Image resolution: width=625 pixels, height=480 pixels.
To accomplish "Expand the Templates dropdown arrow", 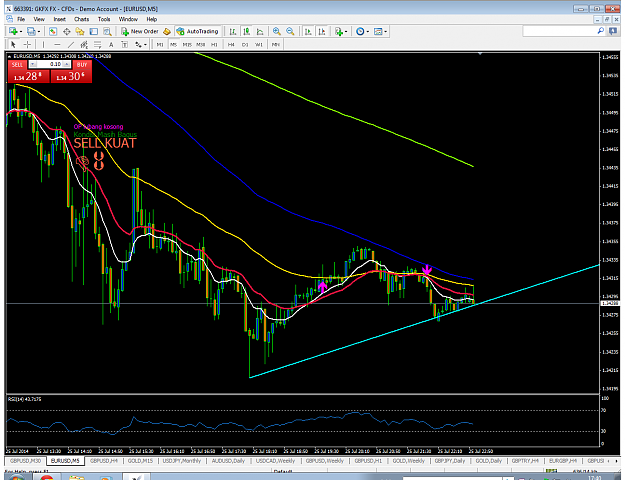I will point(385,32).
